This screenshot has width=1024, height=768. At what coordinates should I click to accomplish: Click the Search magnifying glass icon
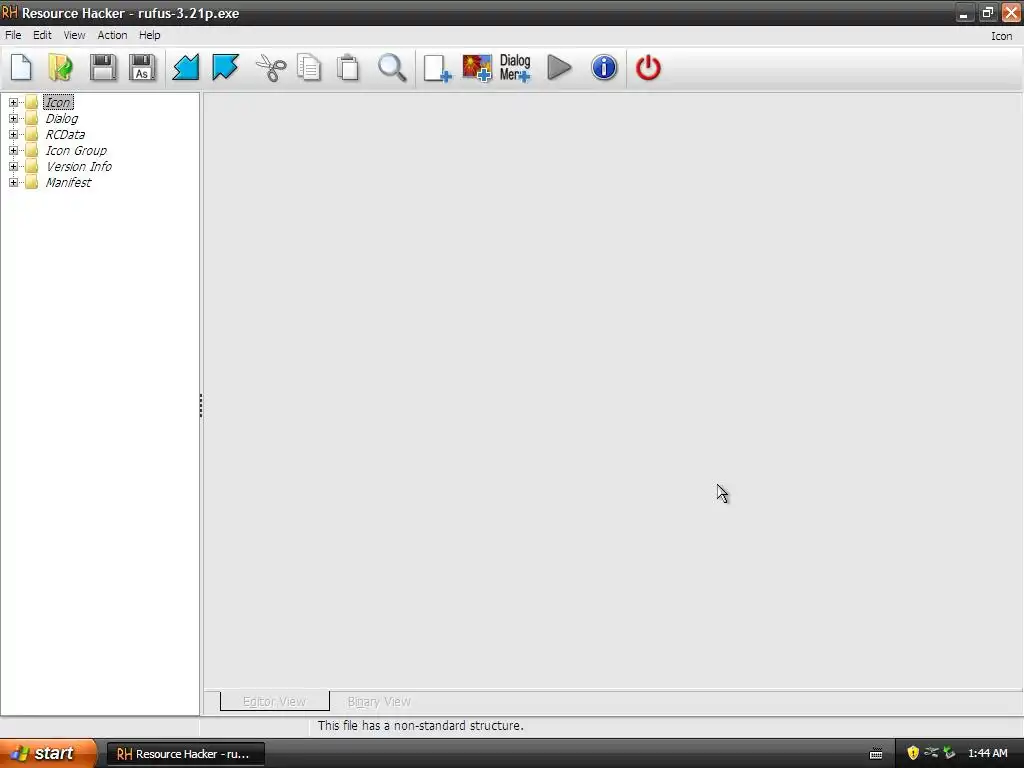392,67
